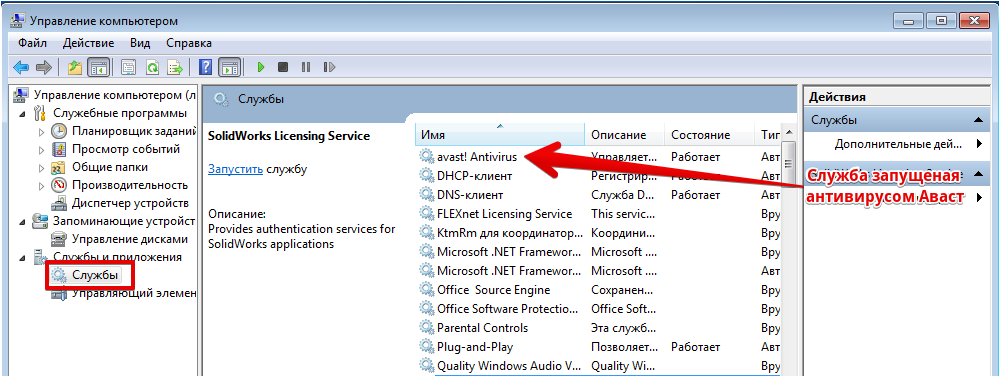This screenshot has height=377, width=1000.
Task: Click the Запустить link for the service
Action: [x=235, y=169]
